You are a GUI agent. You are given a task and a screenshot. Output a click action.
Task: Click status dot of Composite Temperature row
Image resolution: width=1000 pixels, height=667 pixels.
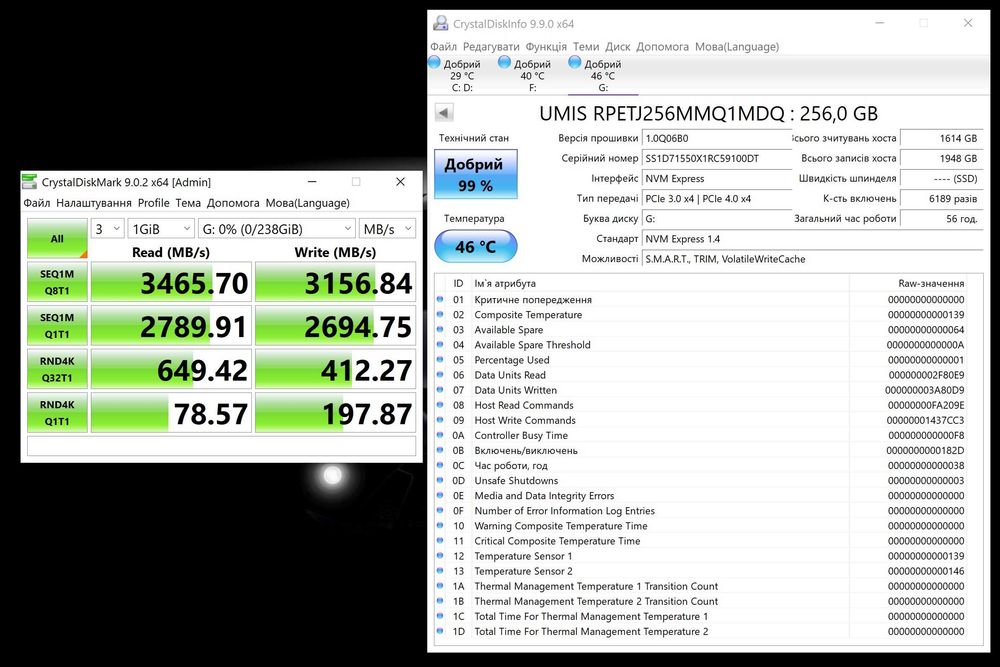click(440, 314)
